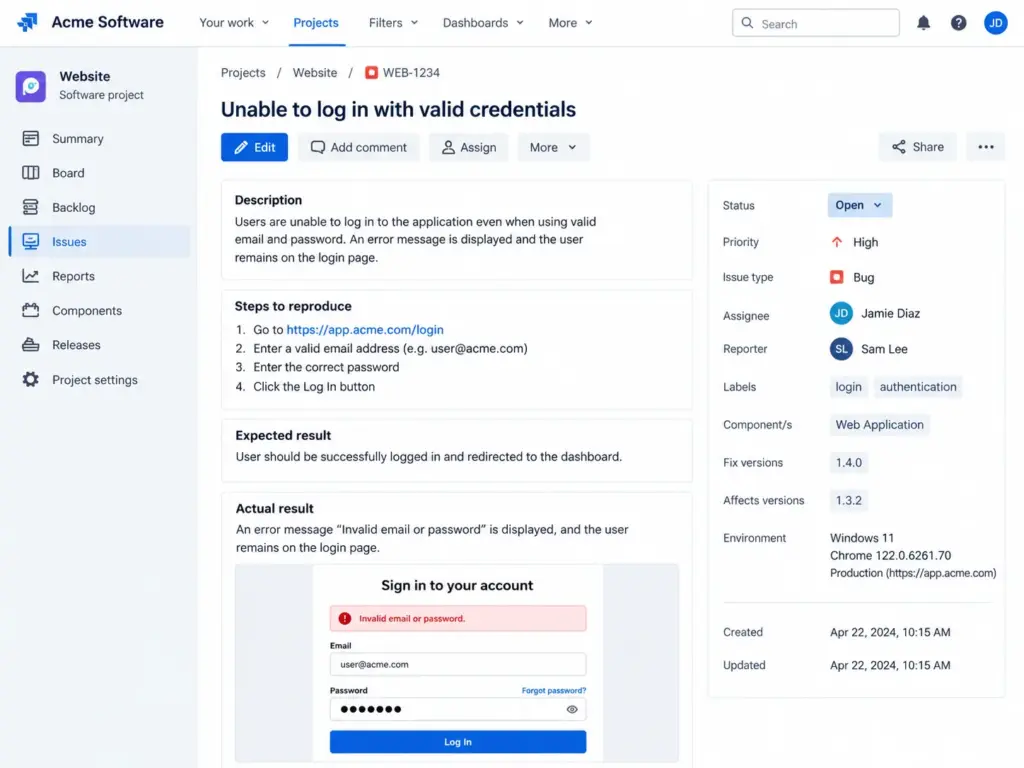
Task: Click the Board sidebar icon
Action: pyautogui.click(x=31, y=173)
